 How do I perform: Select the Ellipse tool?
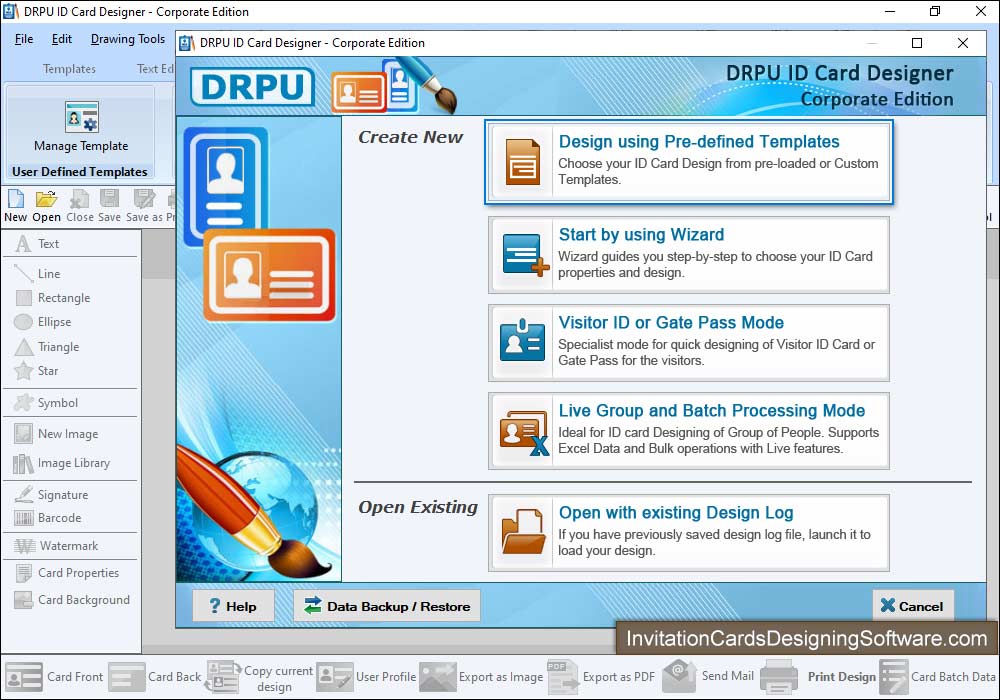tap(43, 322)
